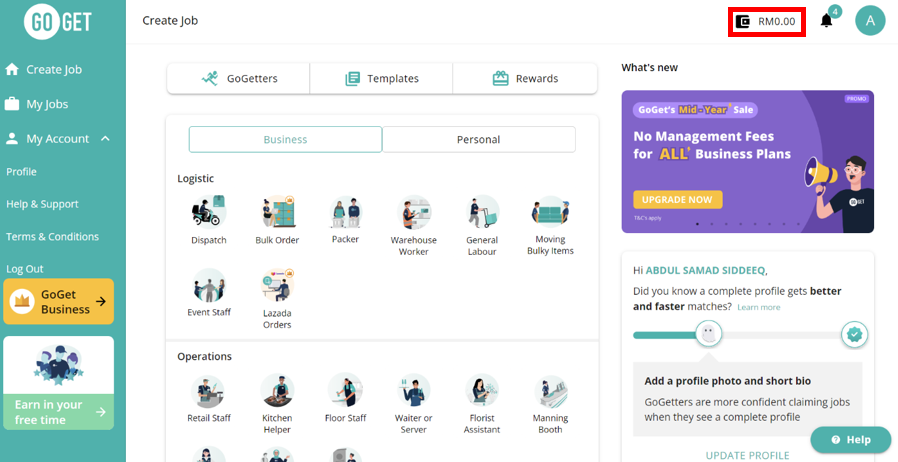Open the Rewards tab
Image resolution: width=898 pixels, height=462 pixels.
click(525, 78)
